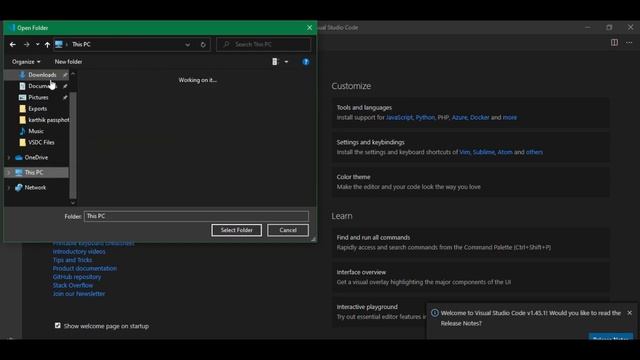This screenshot has height=360, width=640.
Task: Split the VS Code editor right
Action: [614, 42]
